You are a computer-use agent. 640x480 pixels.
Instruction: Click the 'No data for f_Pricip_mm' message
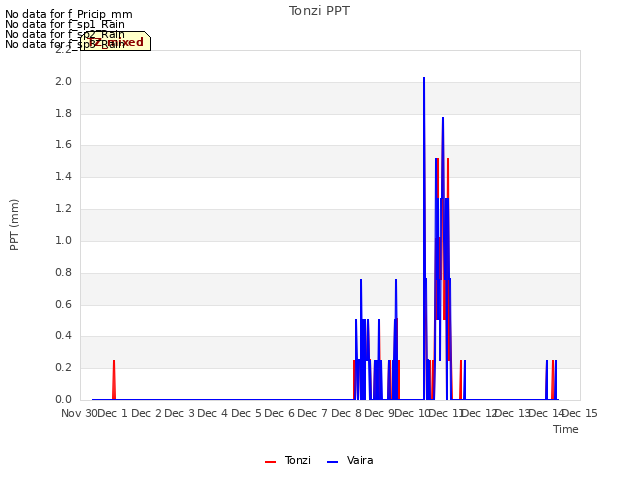(69, 14)
